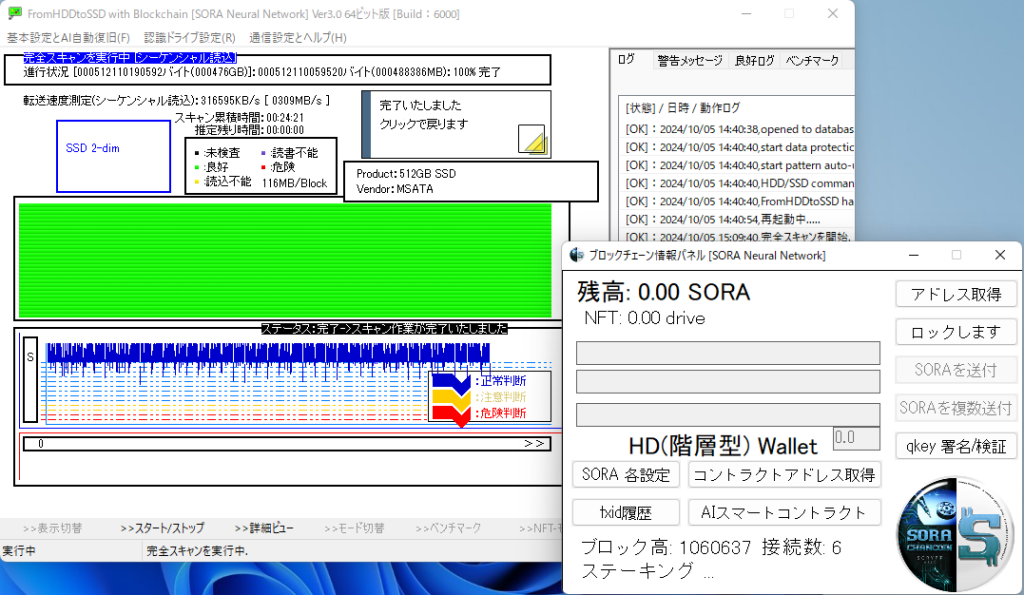Switch to the ベンチマーク tab

812,61
